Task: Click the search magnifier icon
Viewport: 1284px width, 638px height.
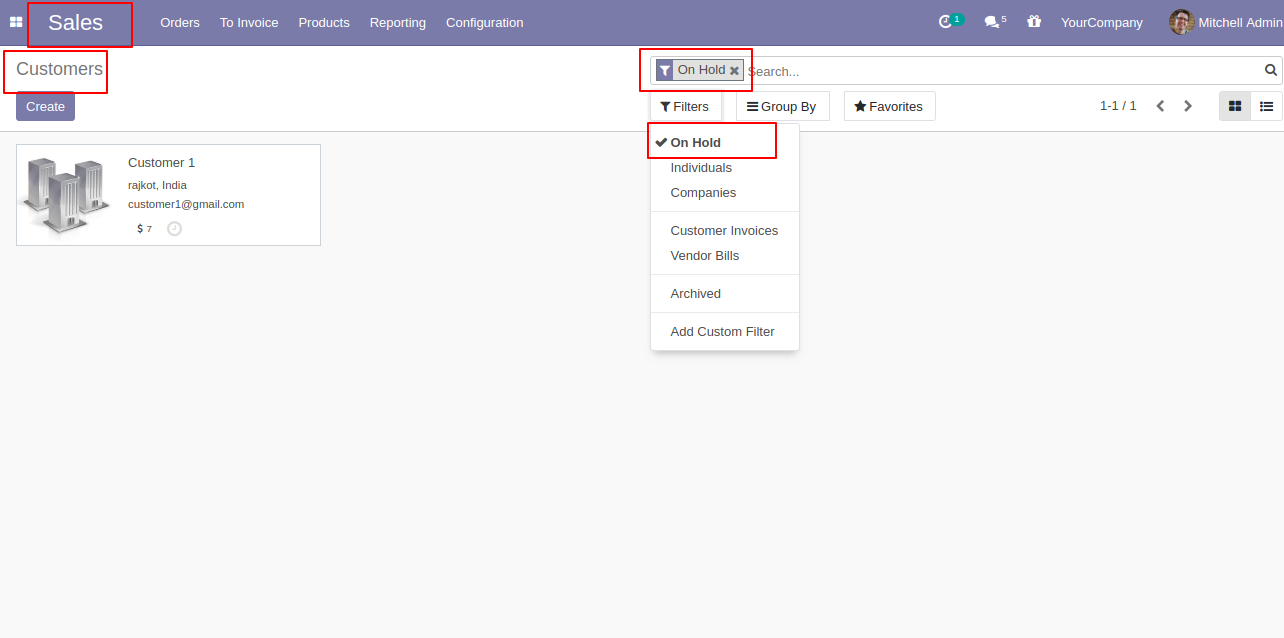Action: tap(1271, 70)
